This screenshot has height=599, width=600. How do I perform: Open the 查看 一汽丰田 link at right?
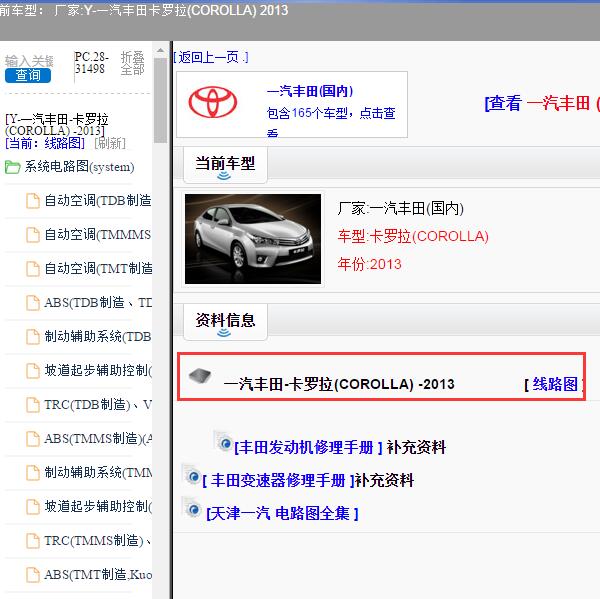[x=541, y=103]
